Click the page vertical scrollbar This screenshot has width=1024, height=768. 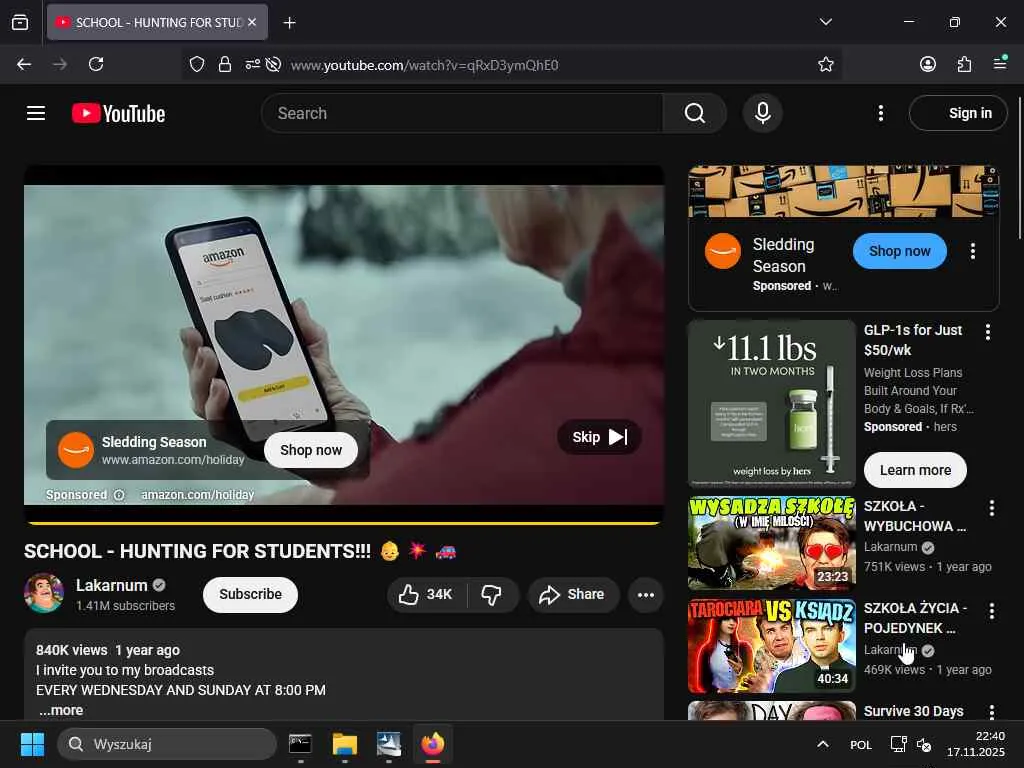pos(1019,168)
